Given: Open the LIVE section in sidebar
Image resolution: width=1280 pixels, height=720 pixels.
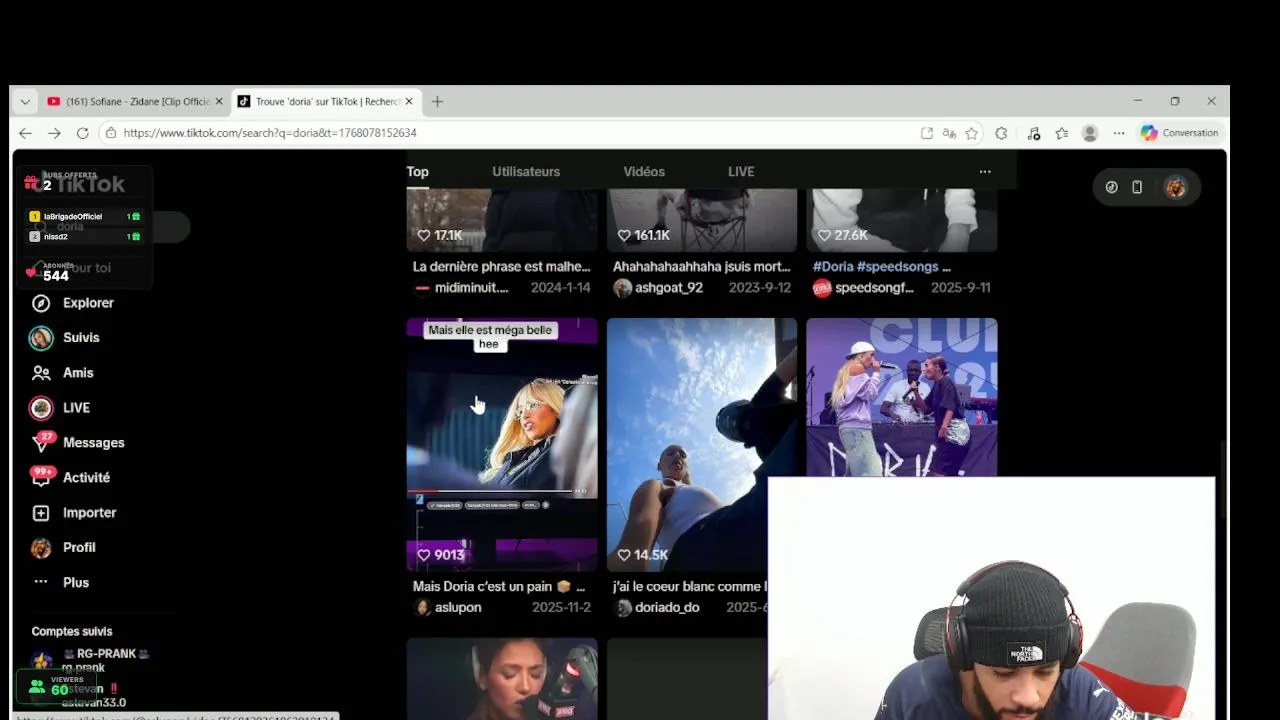Looking at the screenshot, I should point(60,408).
